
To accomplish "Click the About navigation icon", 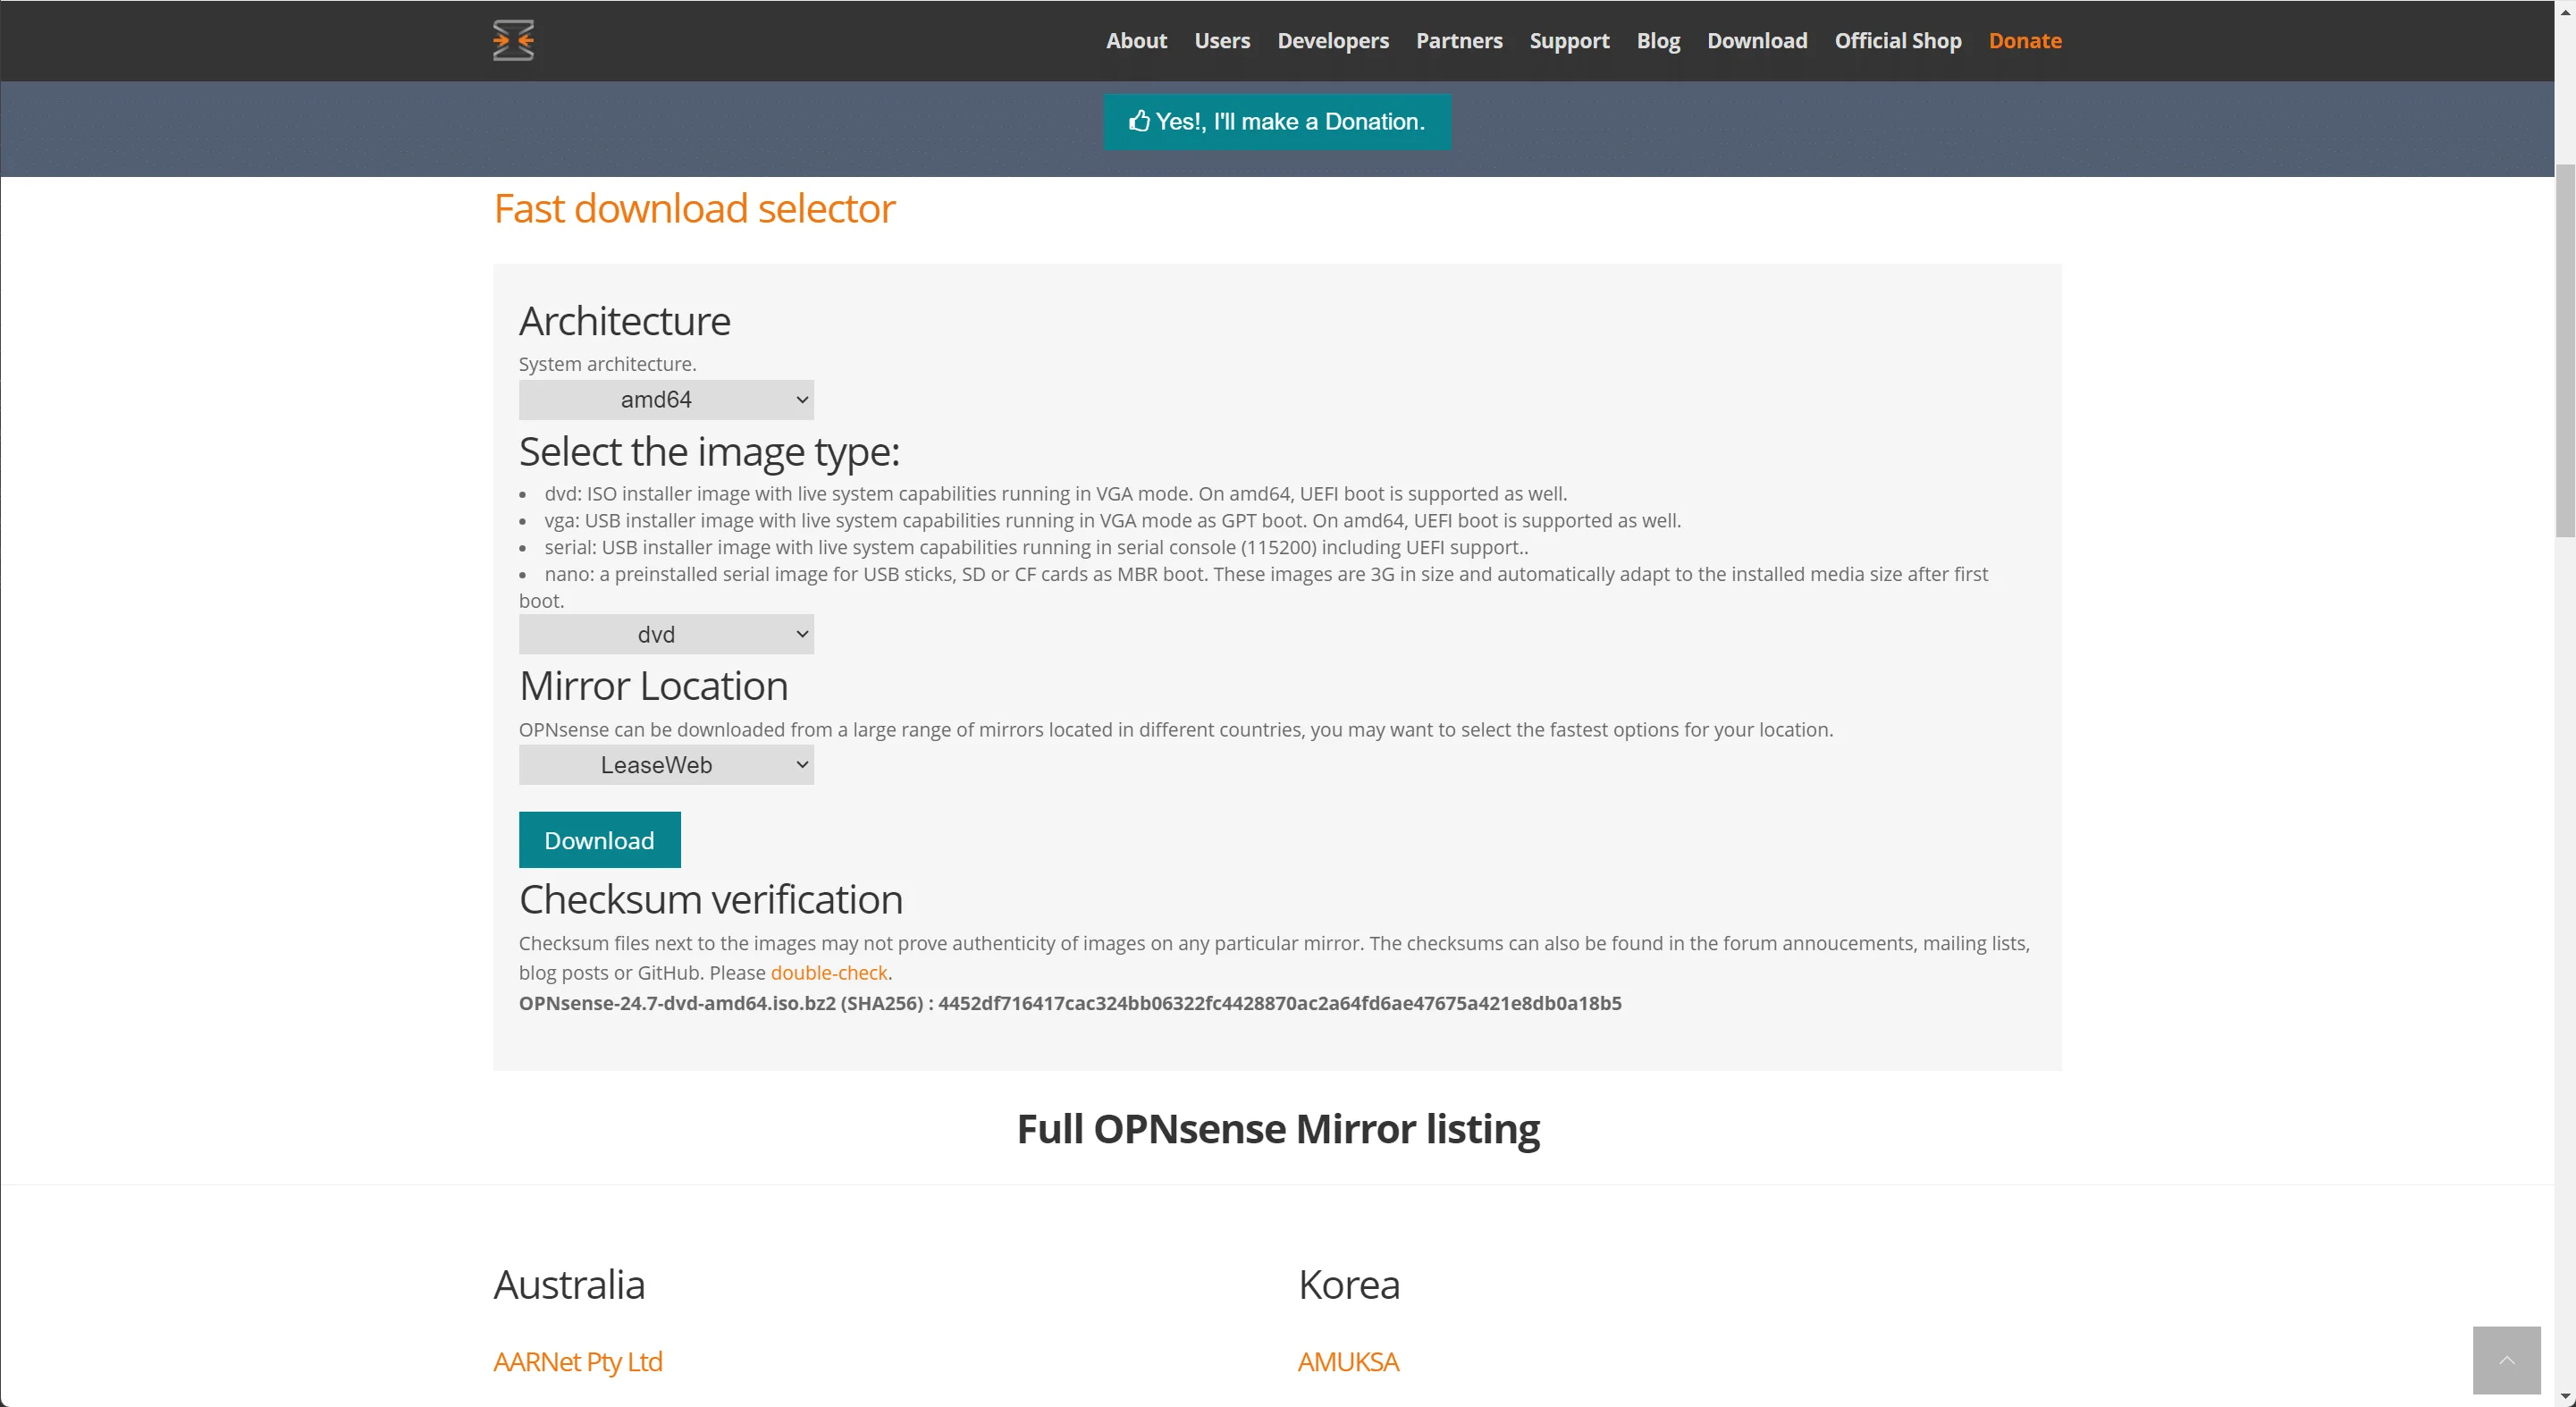I will point(1134,40).
